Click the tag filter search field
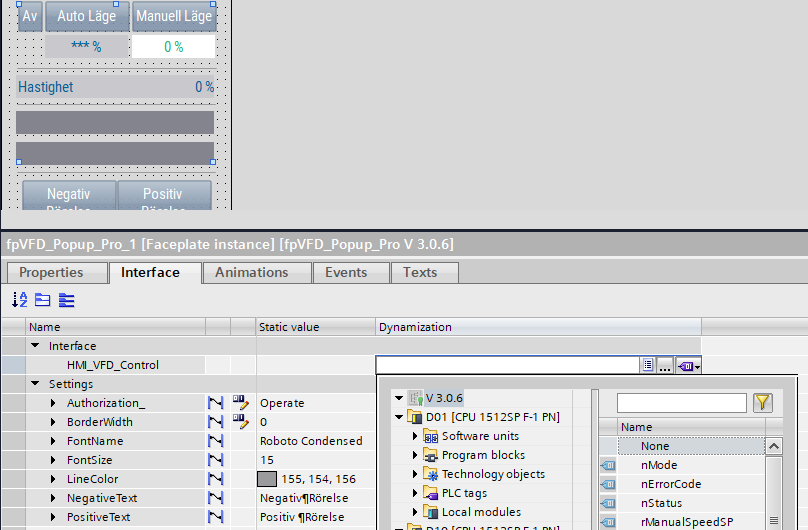808x530 pixels. [682, 403]
